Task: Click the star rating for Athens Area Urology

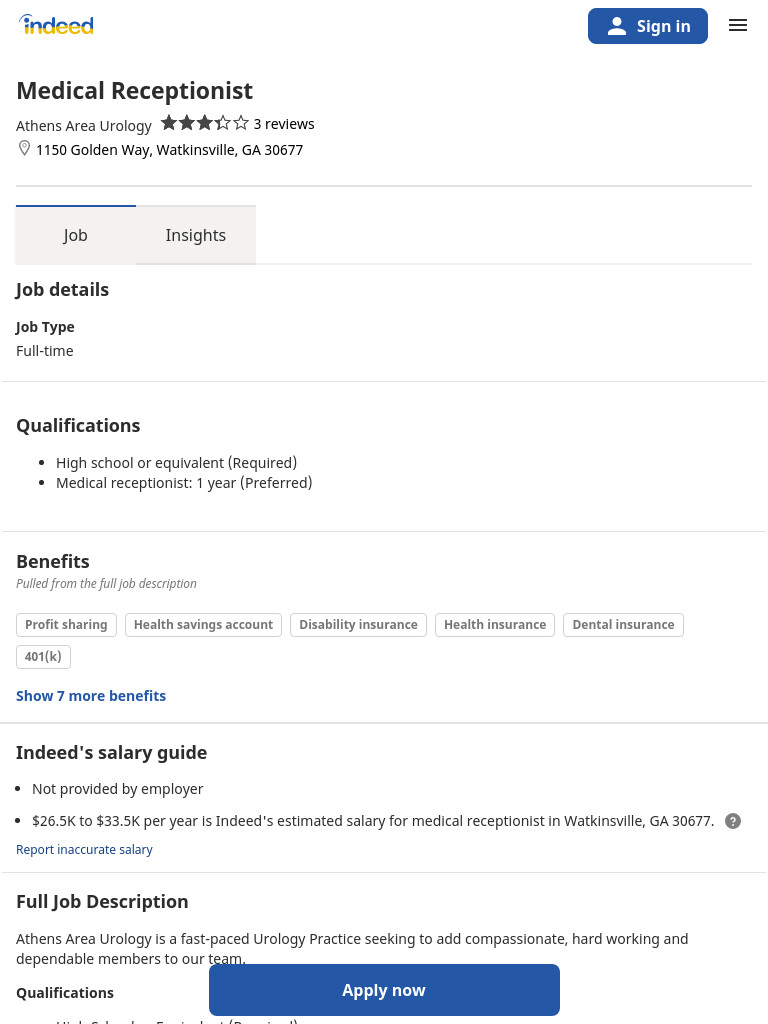Action: (x=204, y=123)
